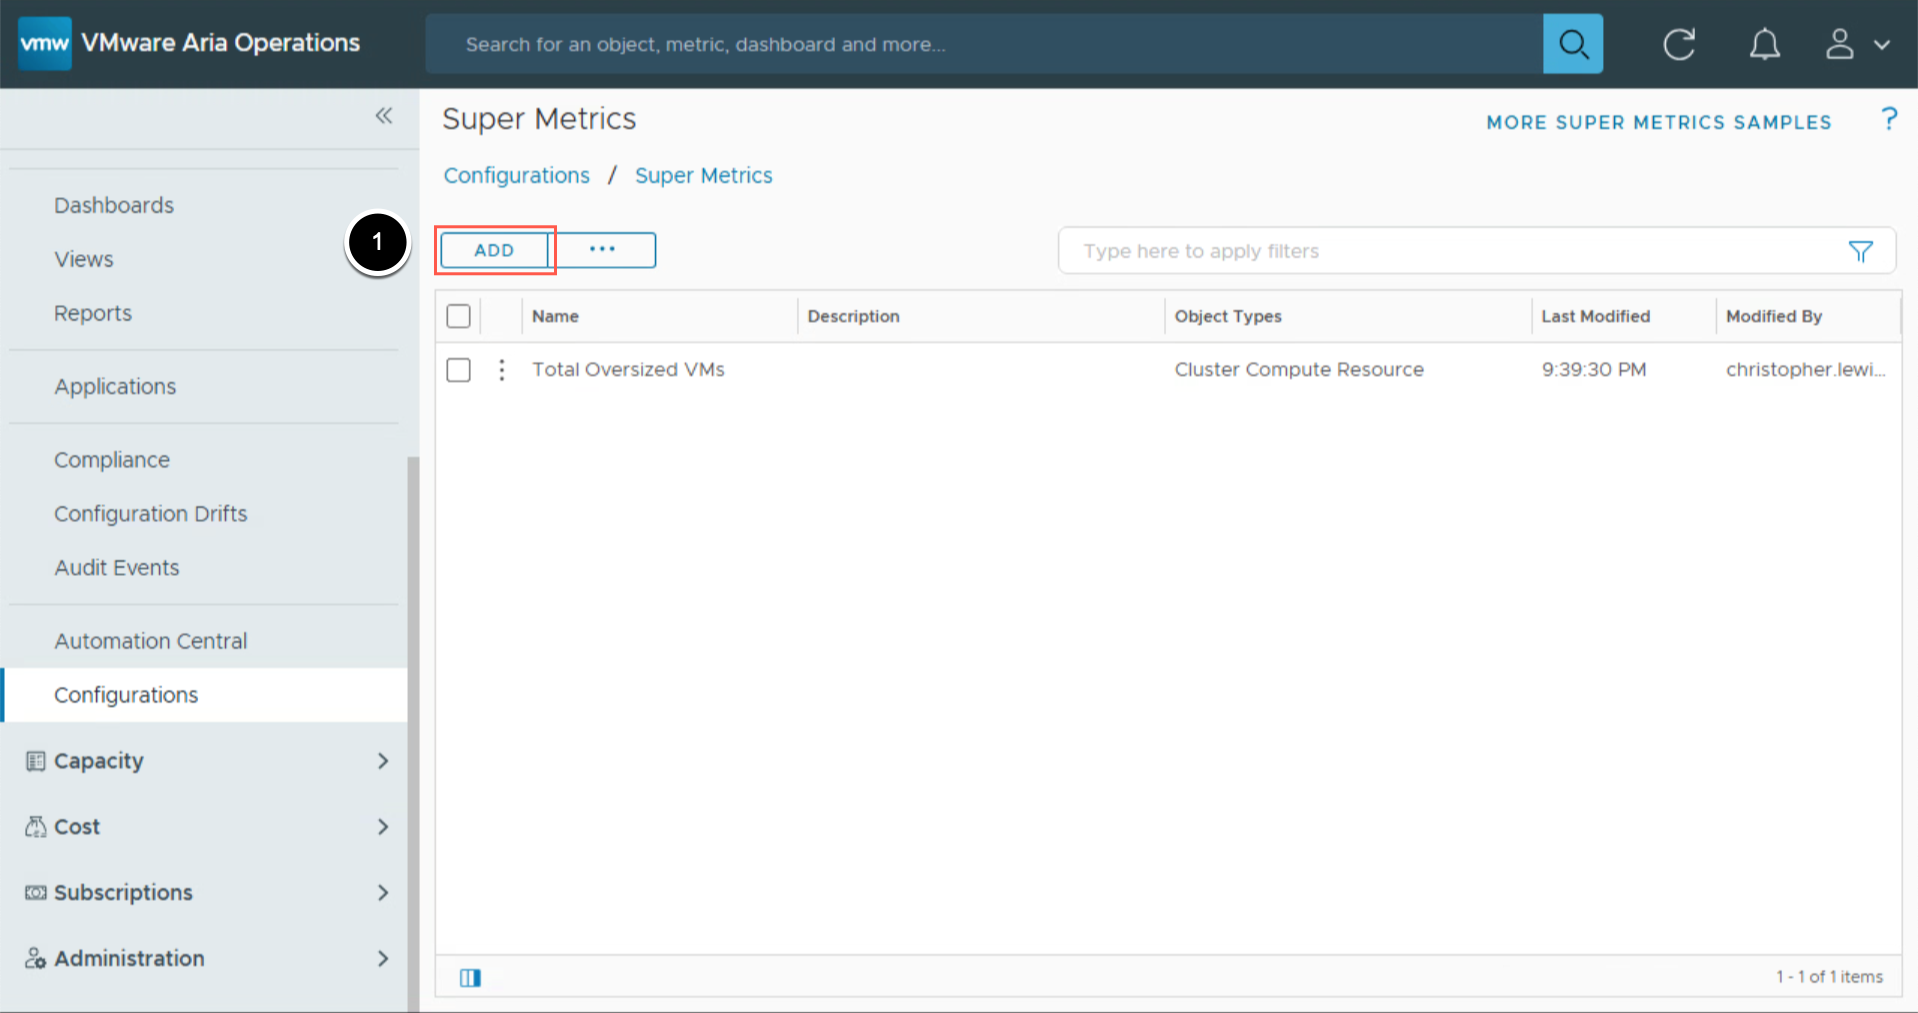Click the refresh icon in header
Viewport: 1918px width, 1013px height.
click(x=1679, y=44)
